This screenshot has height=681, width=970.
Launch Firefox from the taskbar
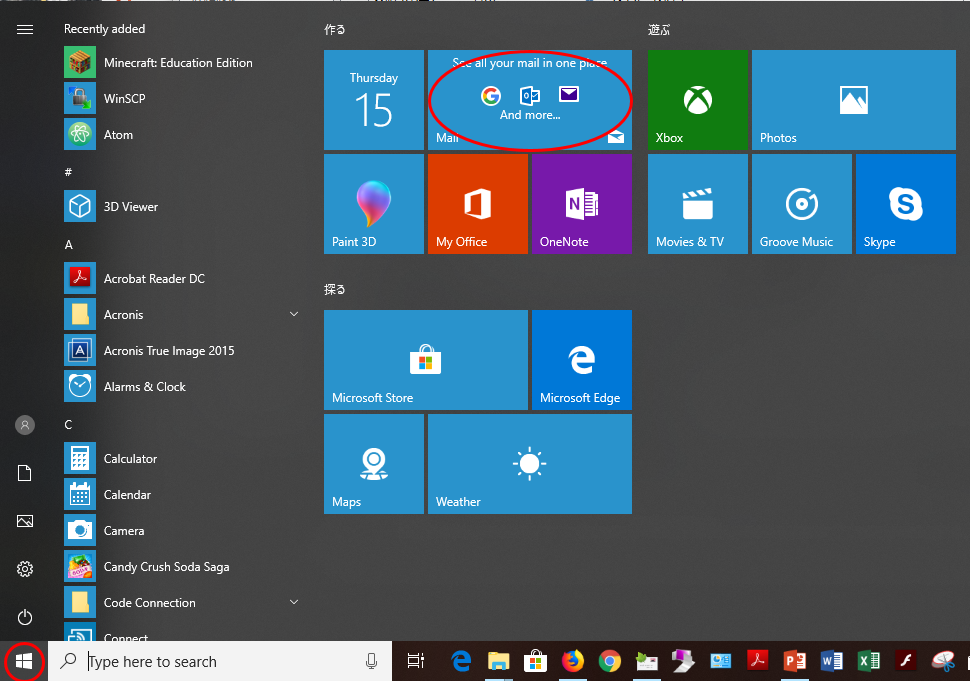tap(573, 661)
